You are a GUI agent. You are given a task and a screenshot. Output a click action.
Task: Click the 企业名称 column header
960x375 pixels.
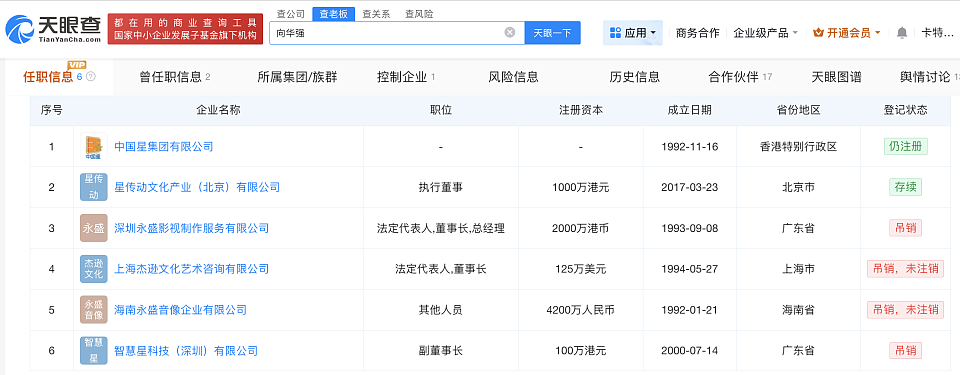pos(218,110)
